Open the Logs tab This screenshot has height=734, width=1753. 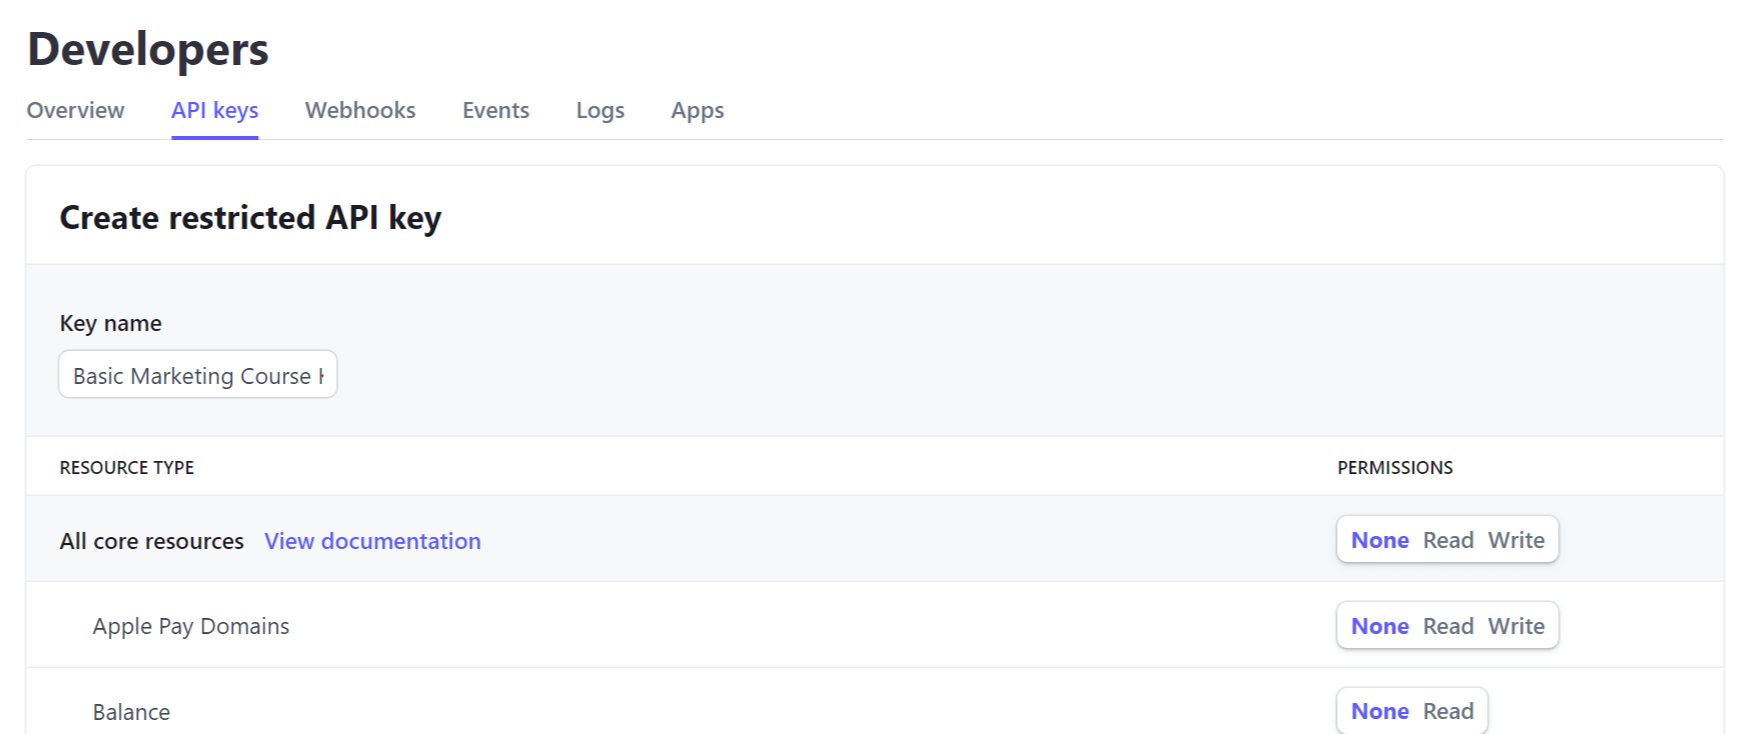pos(600,110)
